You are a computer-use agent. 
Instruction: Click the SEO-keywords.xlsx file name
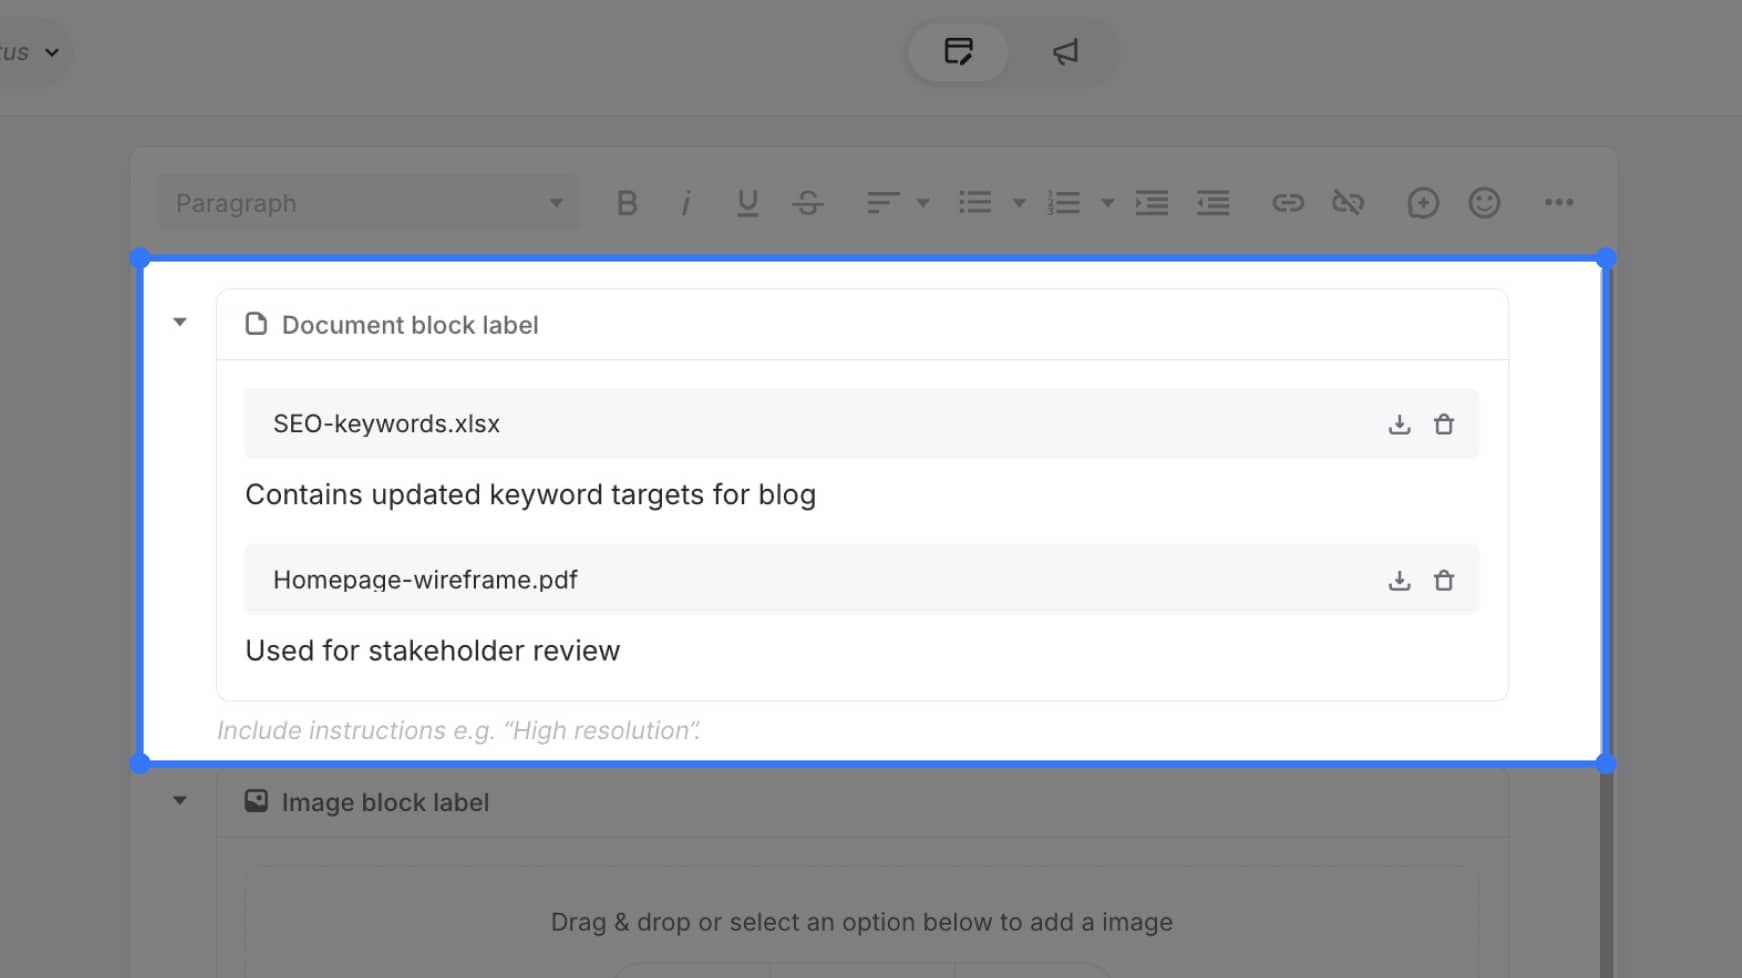386,424
